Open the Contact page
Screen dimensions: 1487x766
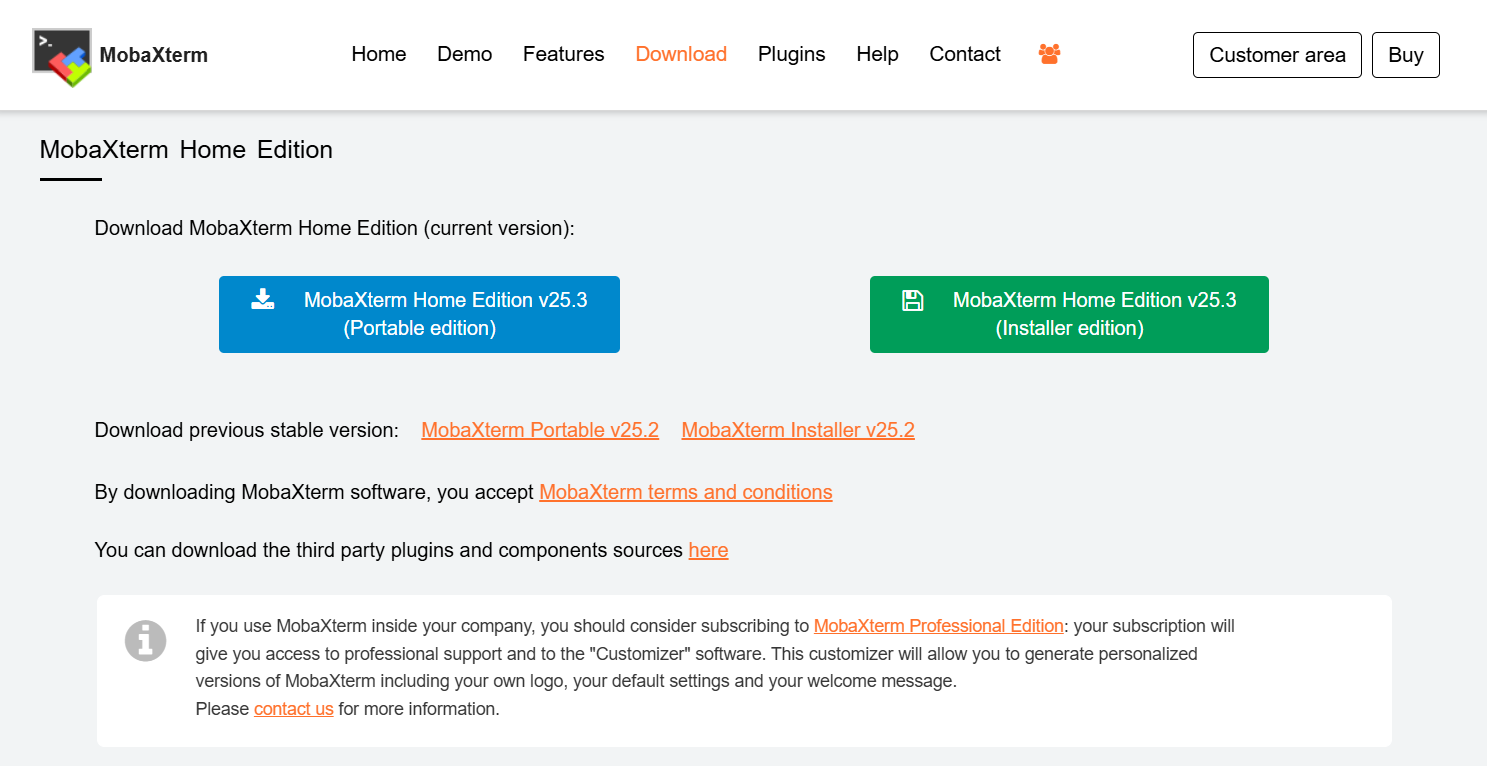pyautogui.click(x=965, y=54)
